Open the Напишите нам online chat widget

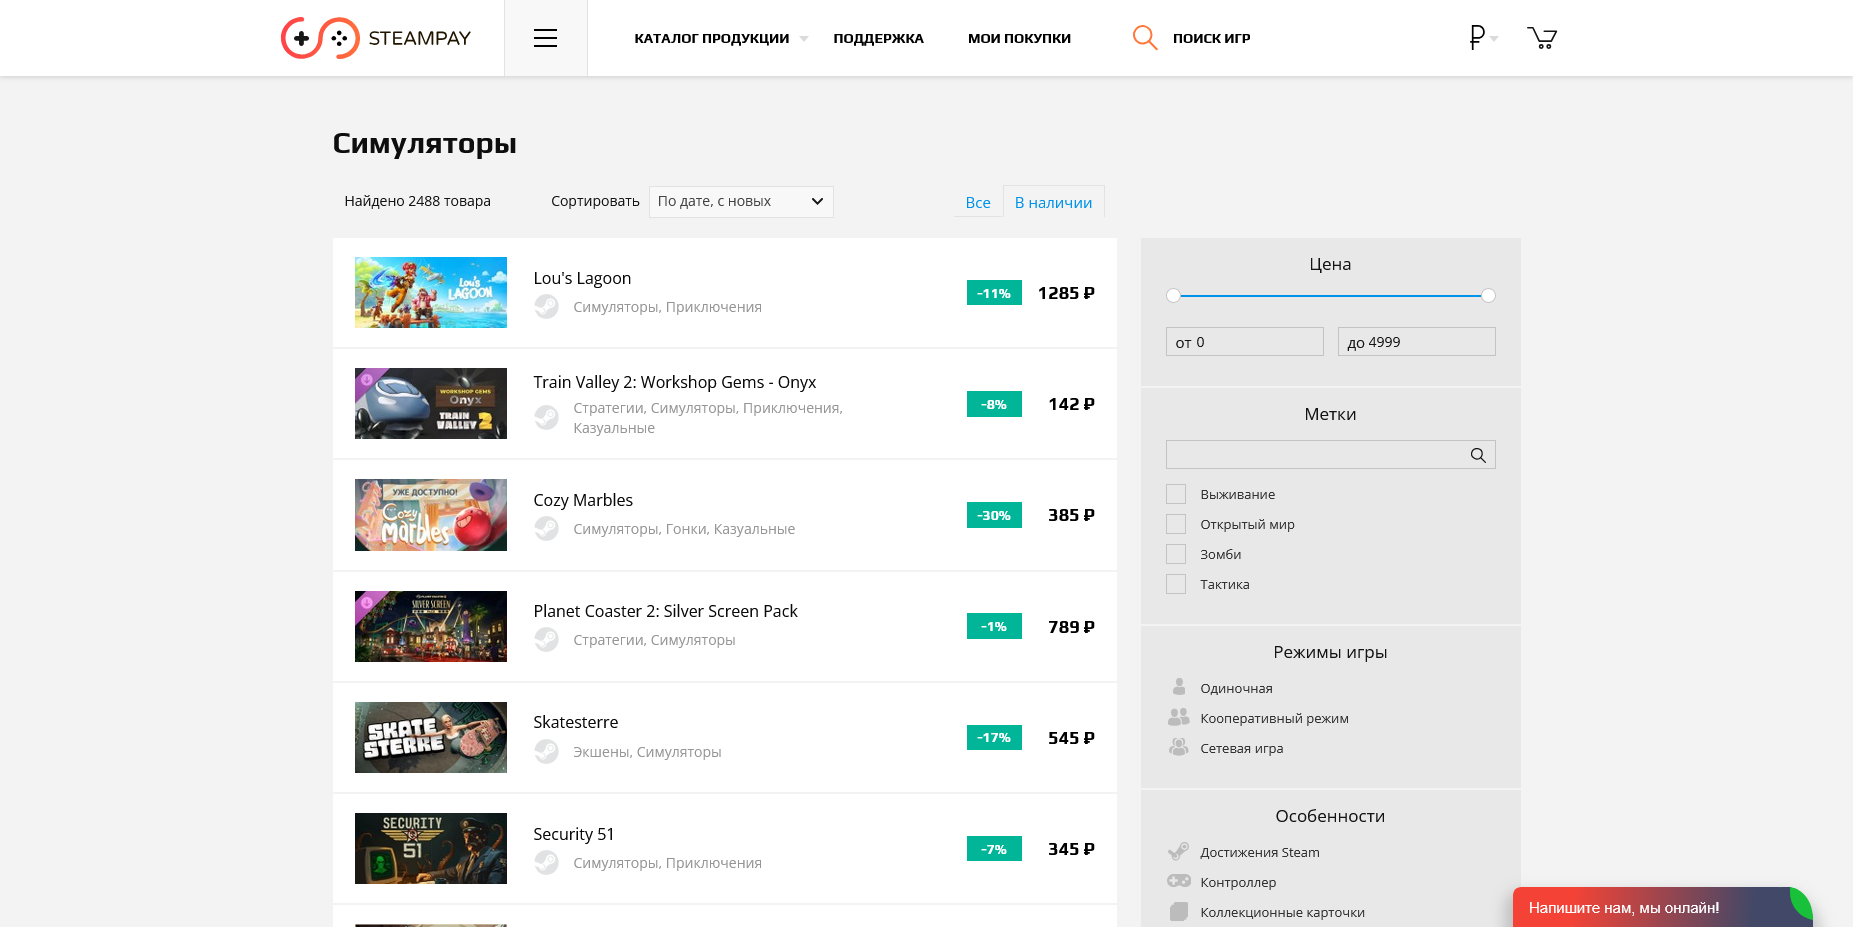pyautogui.click(x=1662, y=907)
